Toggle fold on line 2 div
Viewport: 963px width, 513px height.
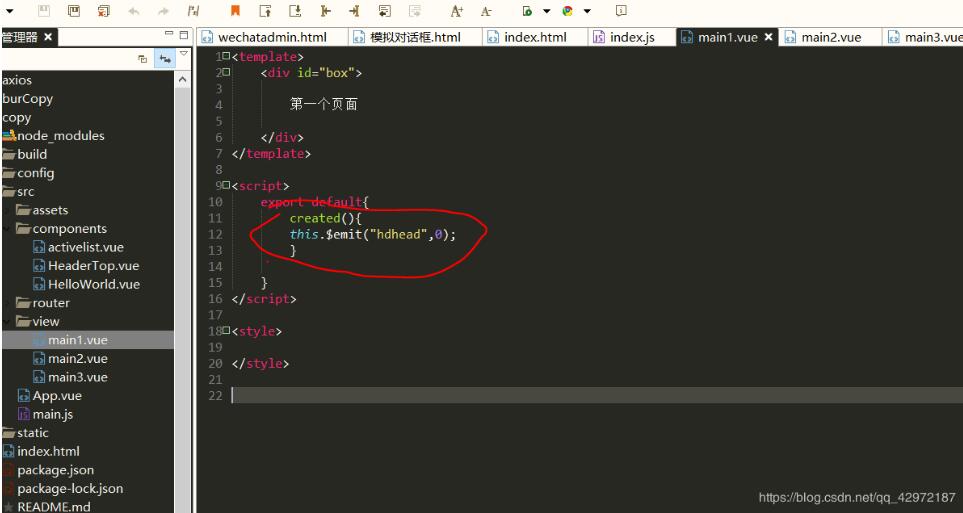point(227,72)
